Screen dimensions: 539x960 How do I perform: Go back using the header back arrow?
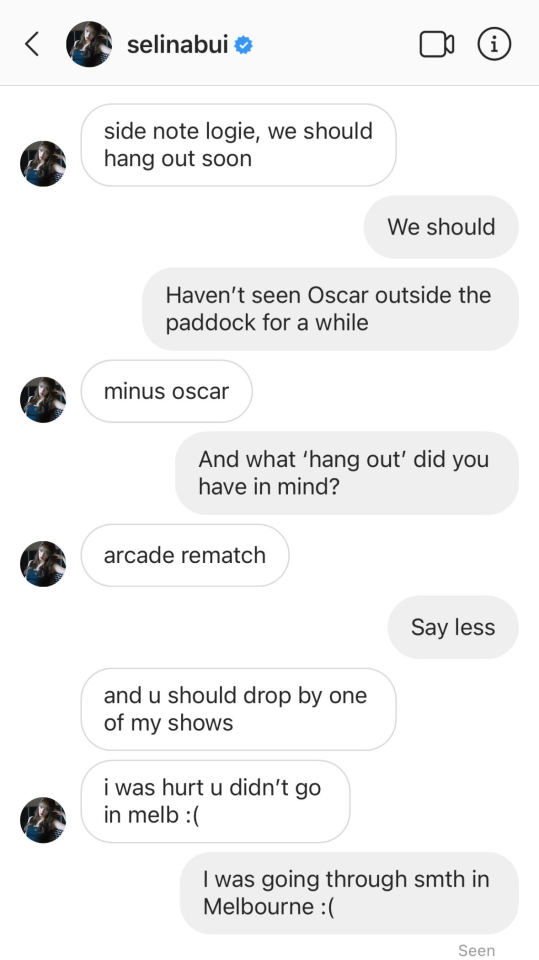click(32, 44)
